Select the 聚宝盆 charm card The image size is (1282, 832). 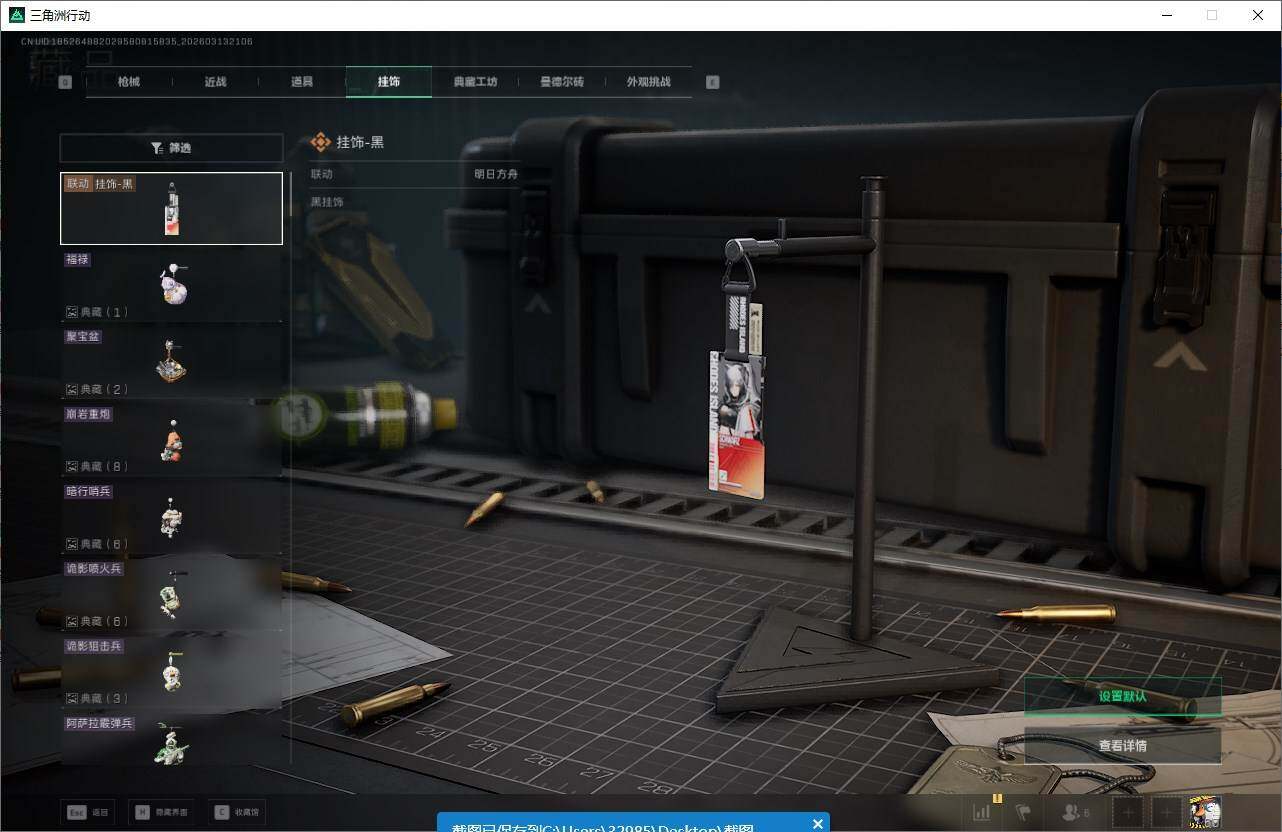click(171, 362)
